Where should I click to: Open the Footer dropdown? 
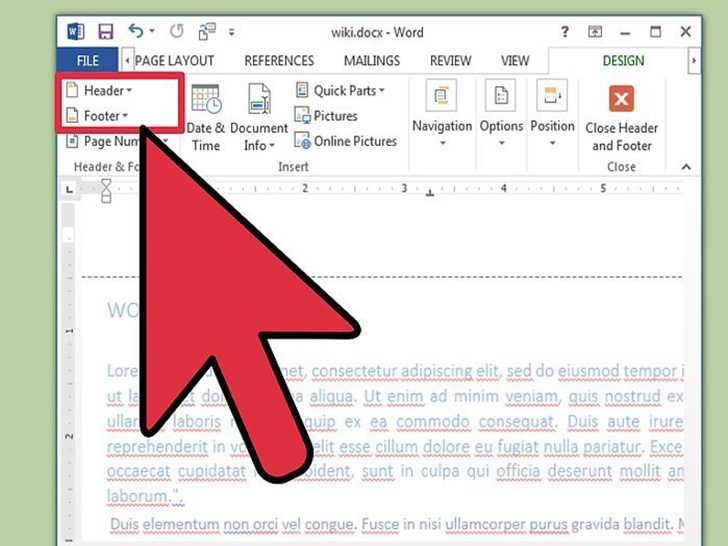98,115
